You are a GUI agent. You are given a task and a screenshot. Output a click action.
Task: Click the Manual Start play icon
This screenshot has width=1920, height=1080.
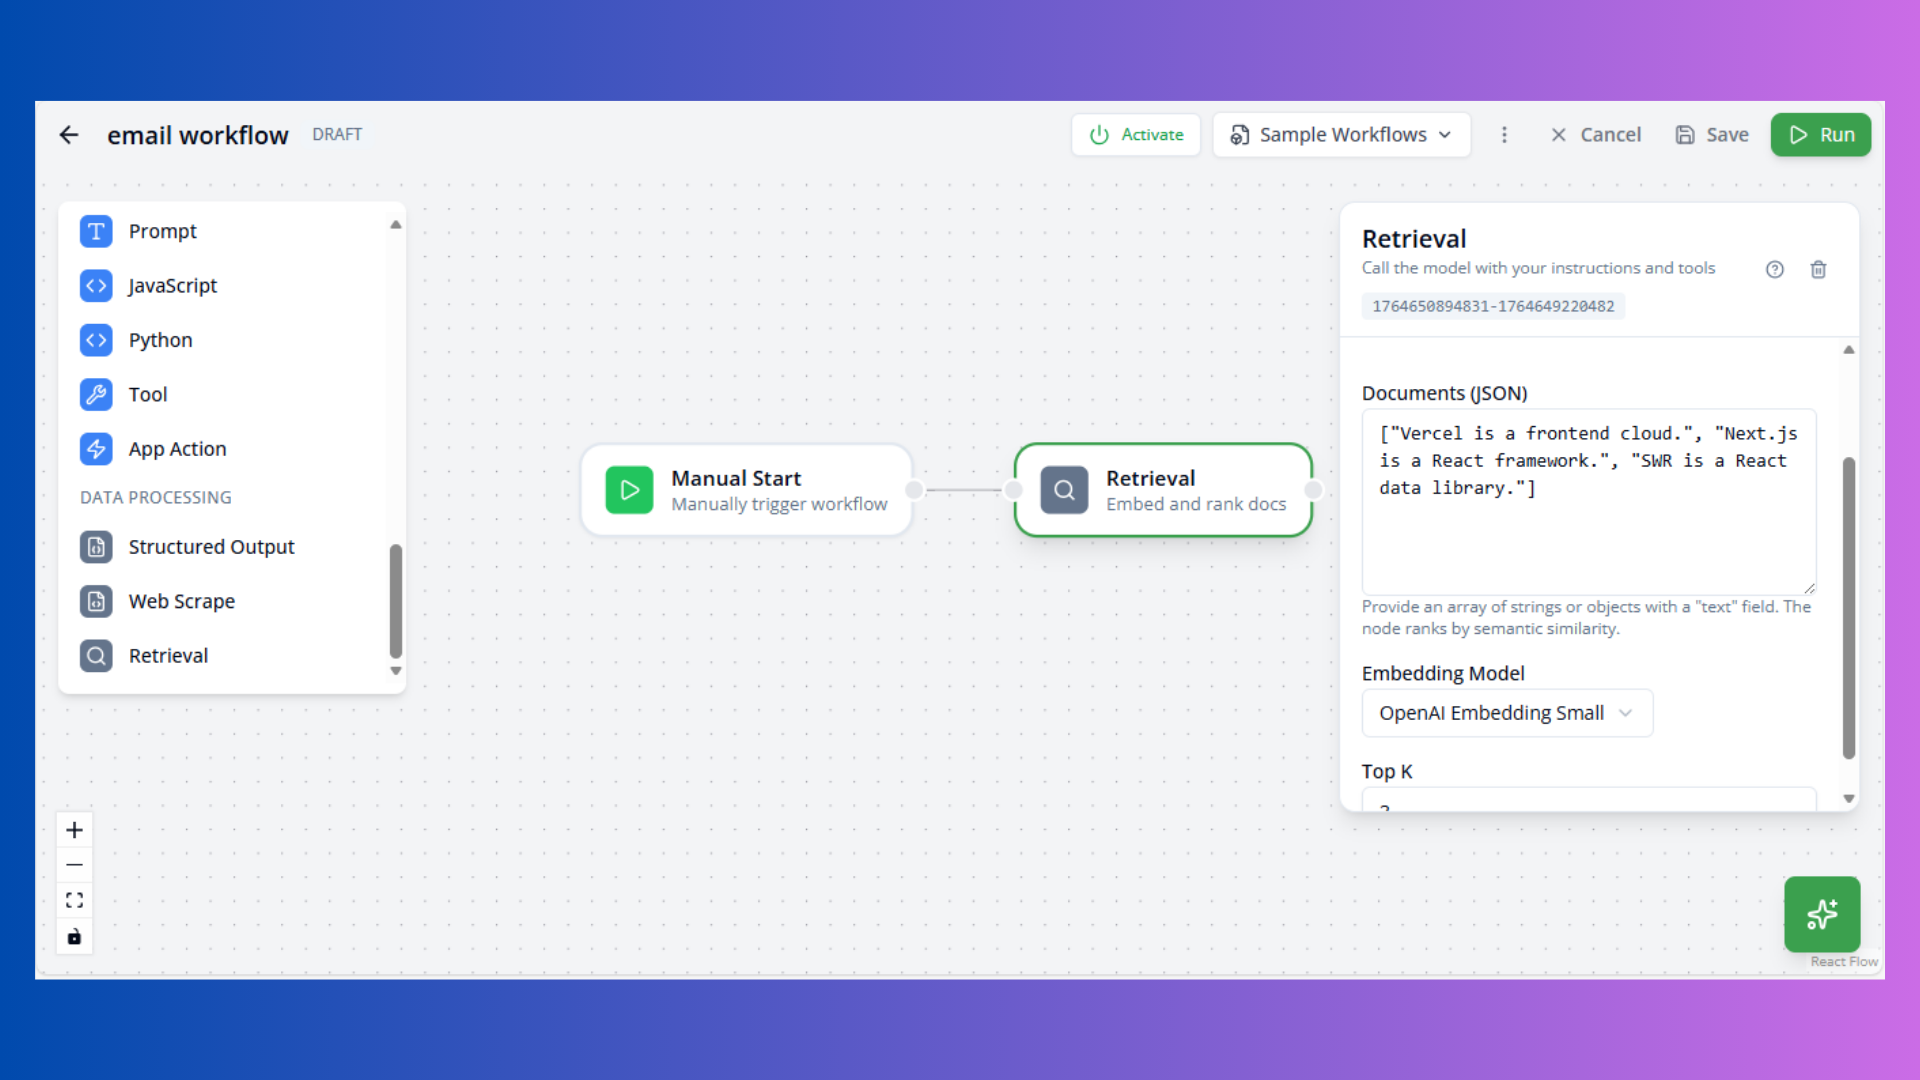click(x=629, y=490)
